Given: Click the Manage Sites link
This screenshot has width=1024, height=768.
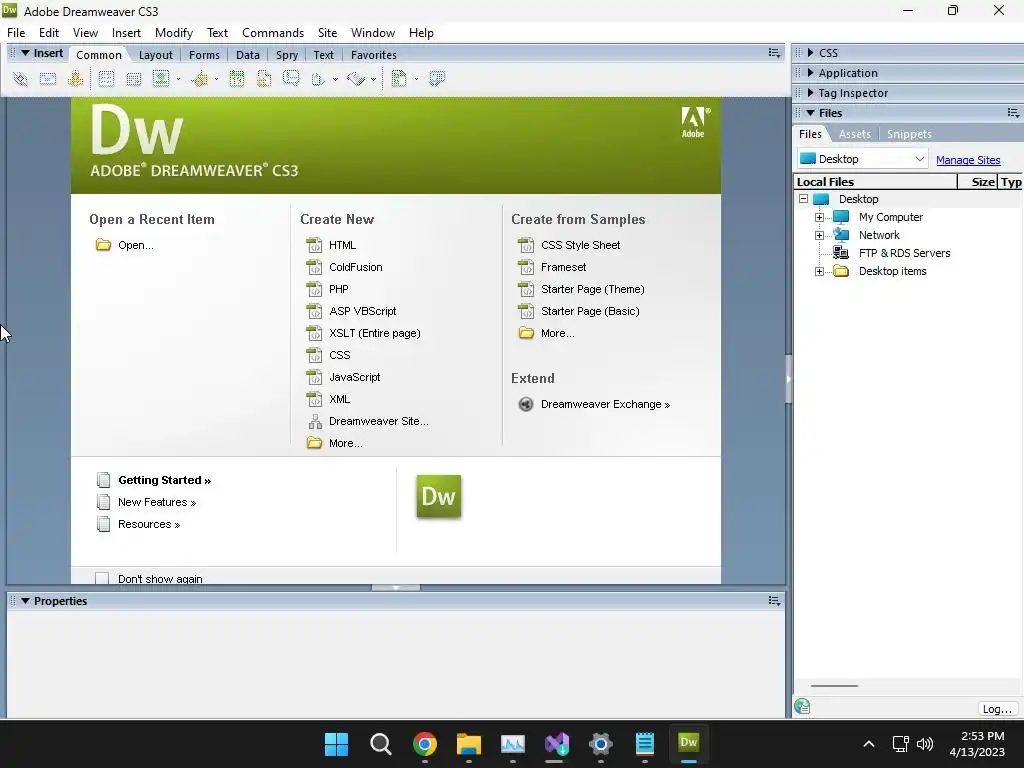Looking at the screenshot, I should [968, 160].
